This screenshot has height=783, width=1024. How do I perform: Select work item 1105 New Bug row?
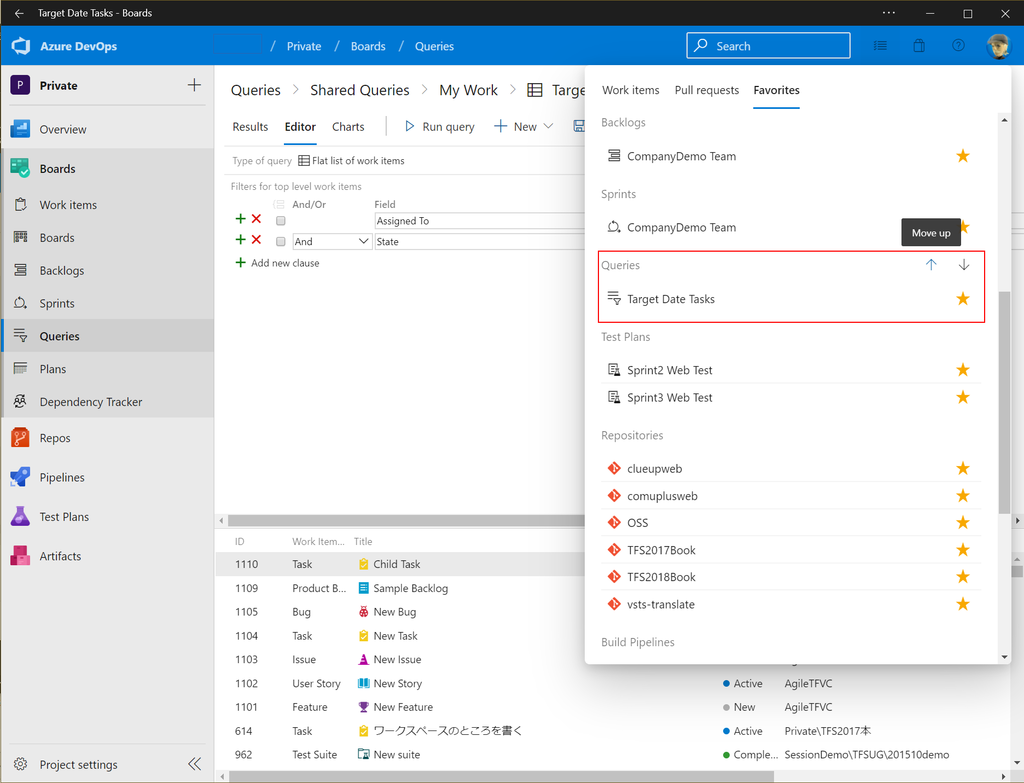400,612
